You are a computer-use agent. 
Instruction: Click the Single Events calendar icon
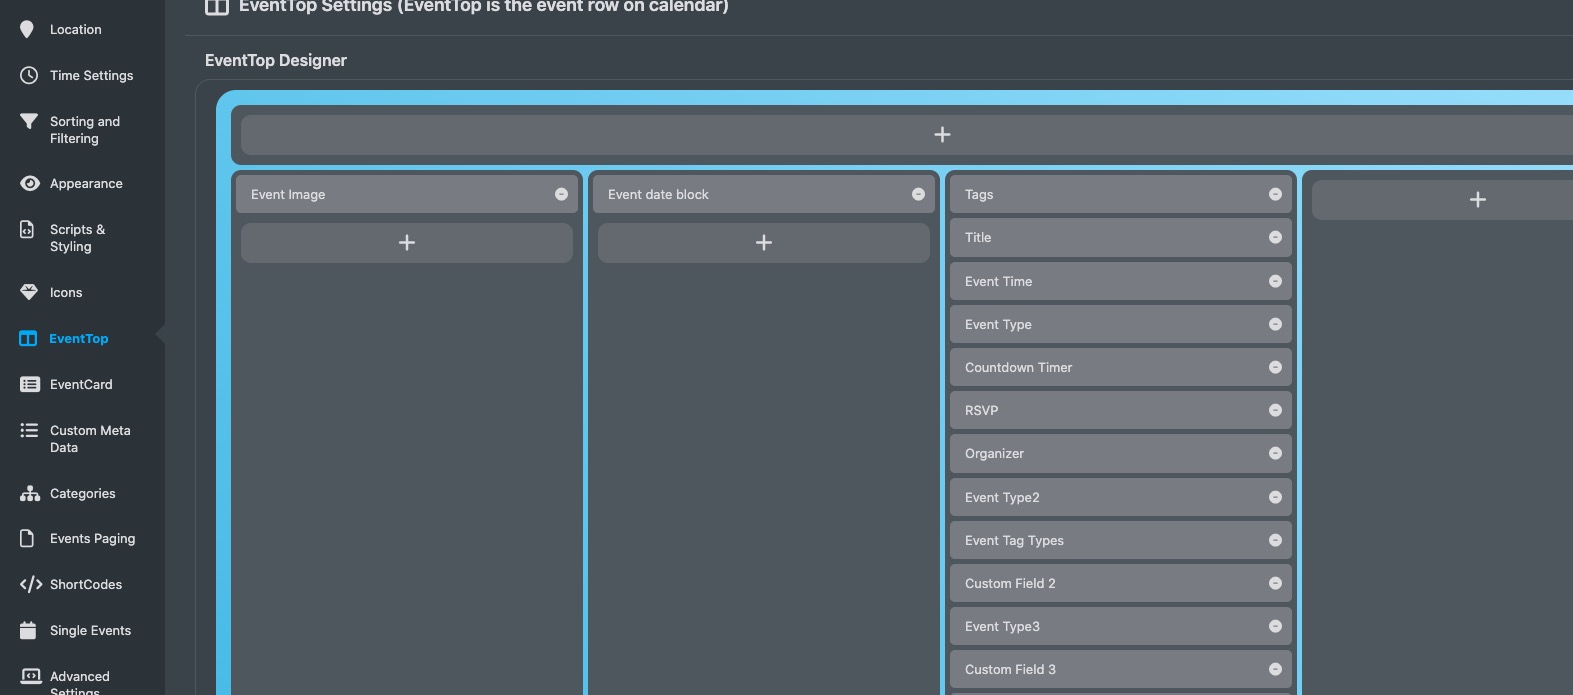tap(28, 630)
